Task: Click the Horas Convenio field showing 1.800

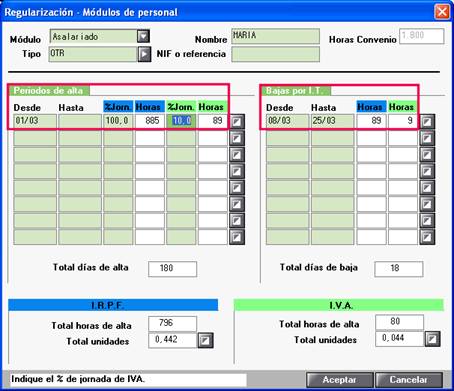Action: click(x=422, y=36)
